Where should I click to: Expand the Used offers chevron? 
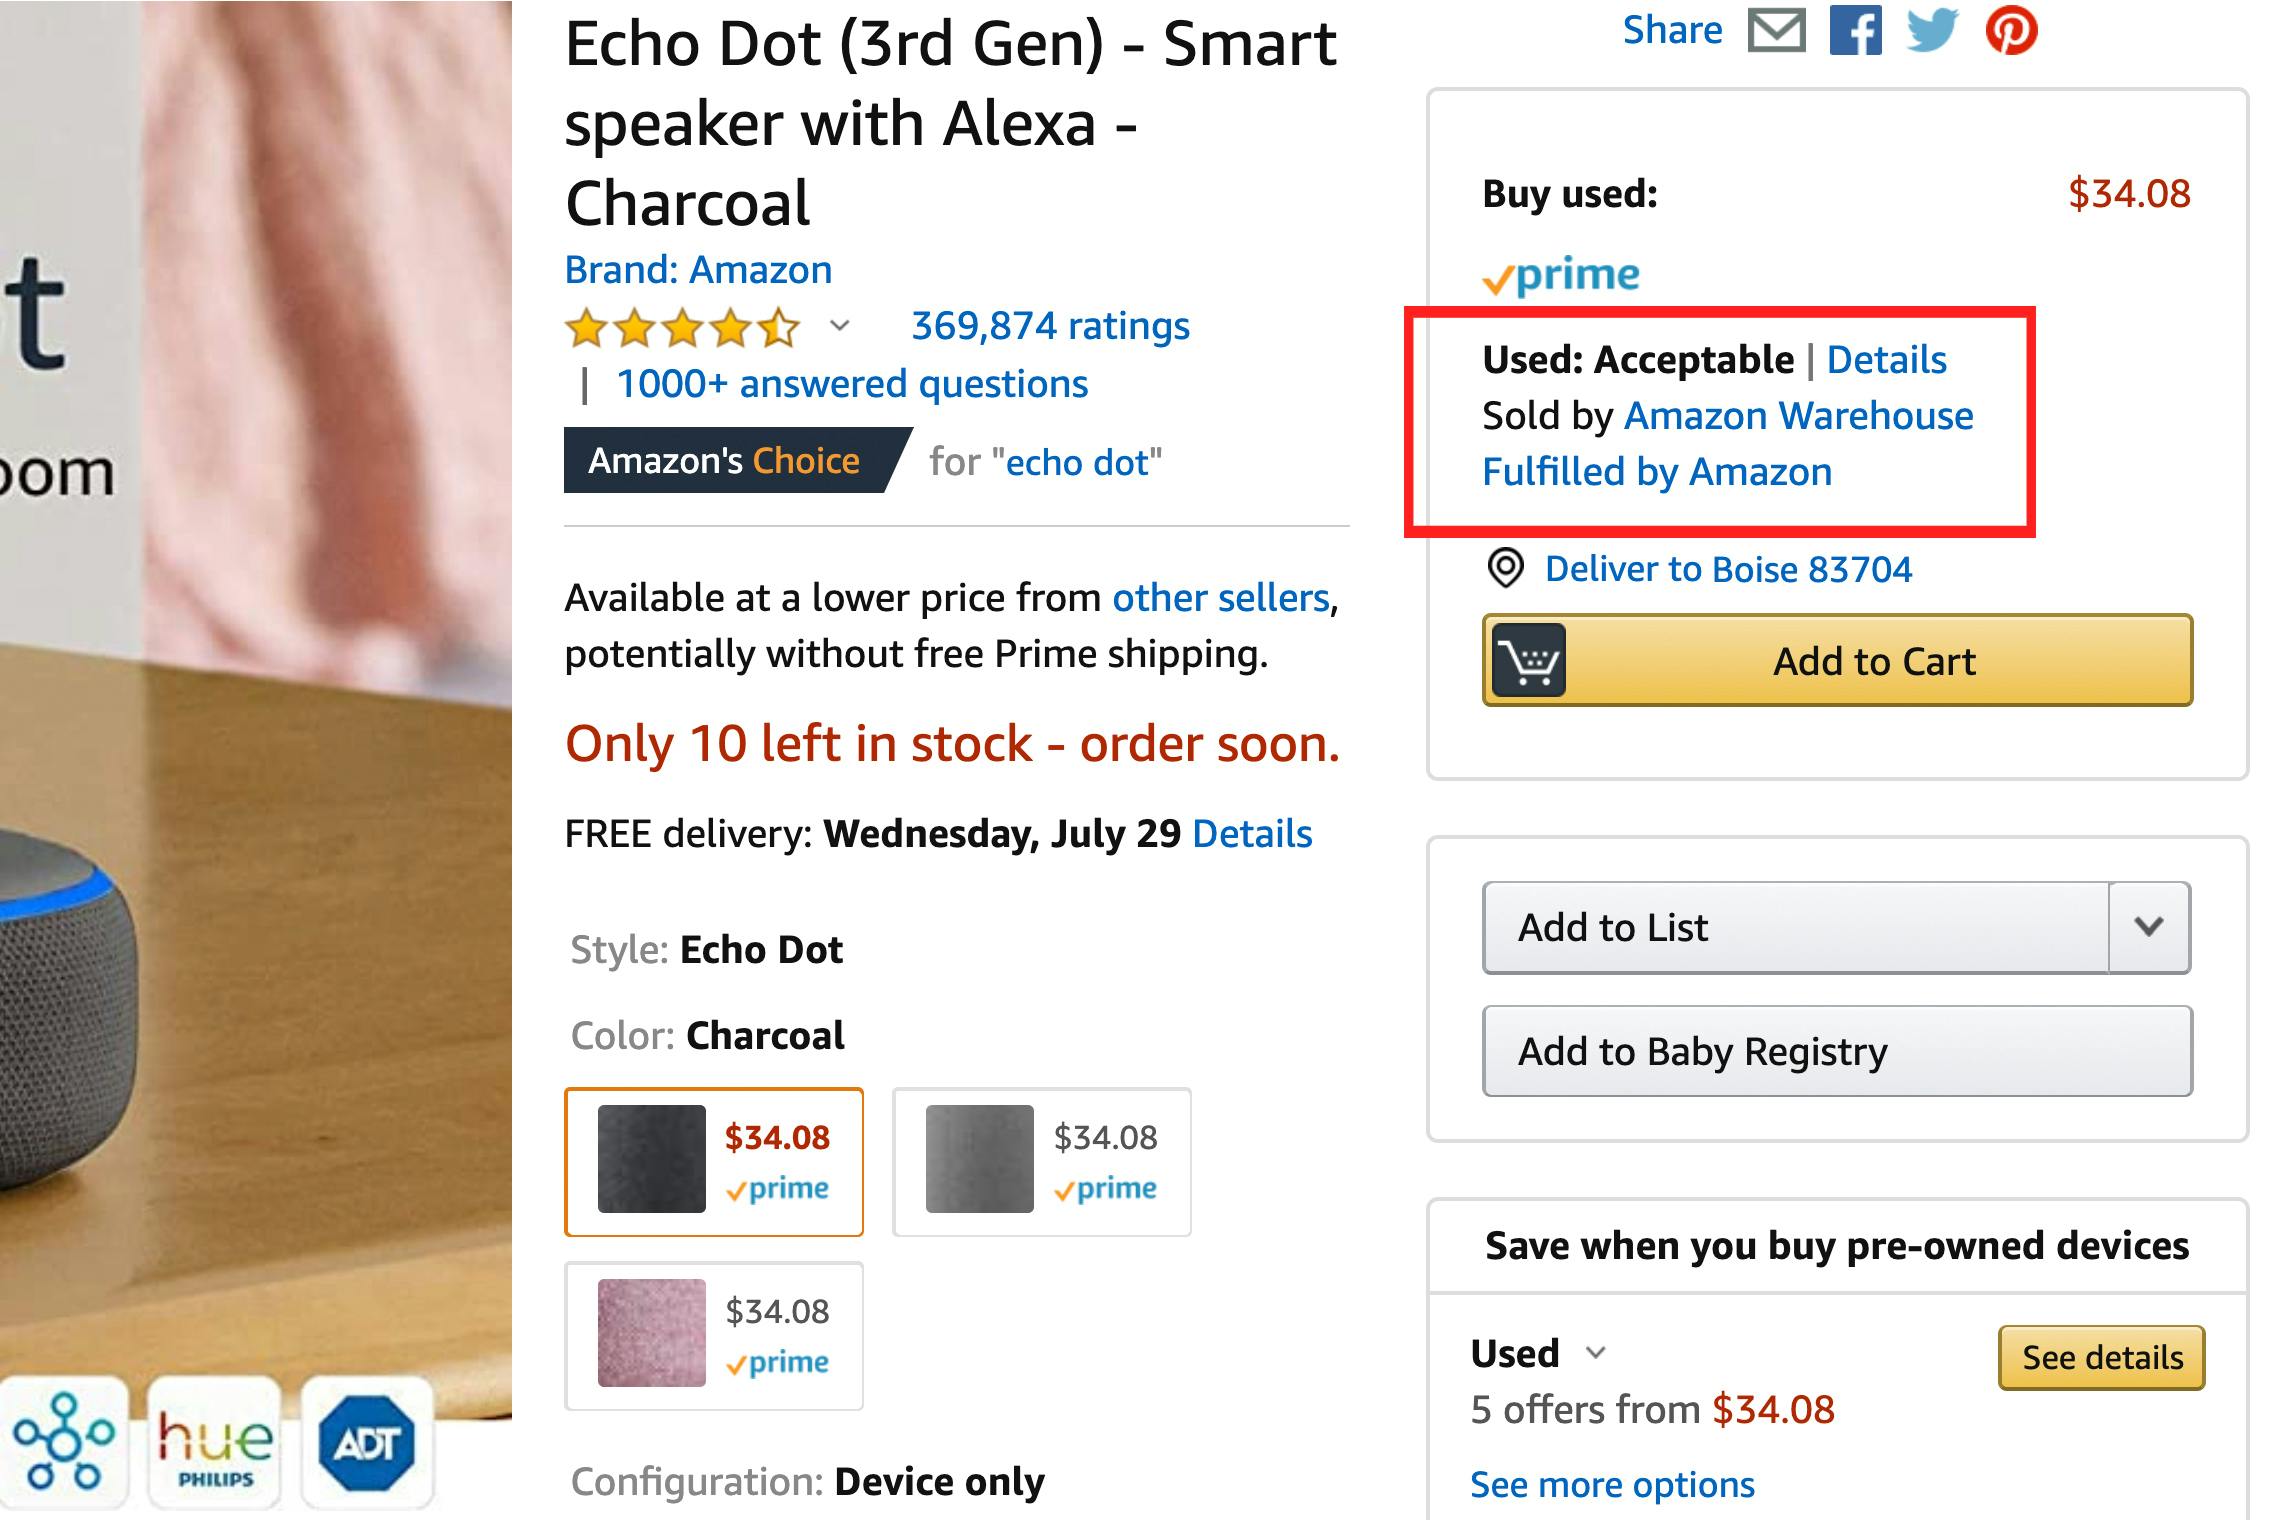[x=1596, y=1353]
